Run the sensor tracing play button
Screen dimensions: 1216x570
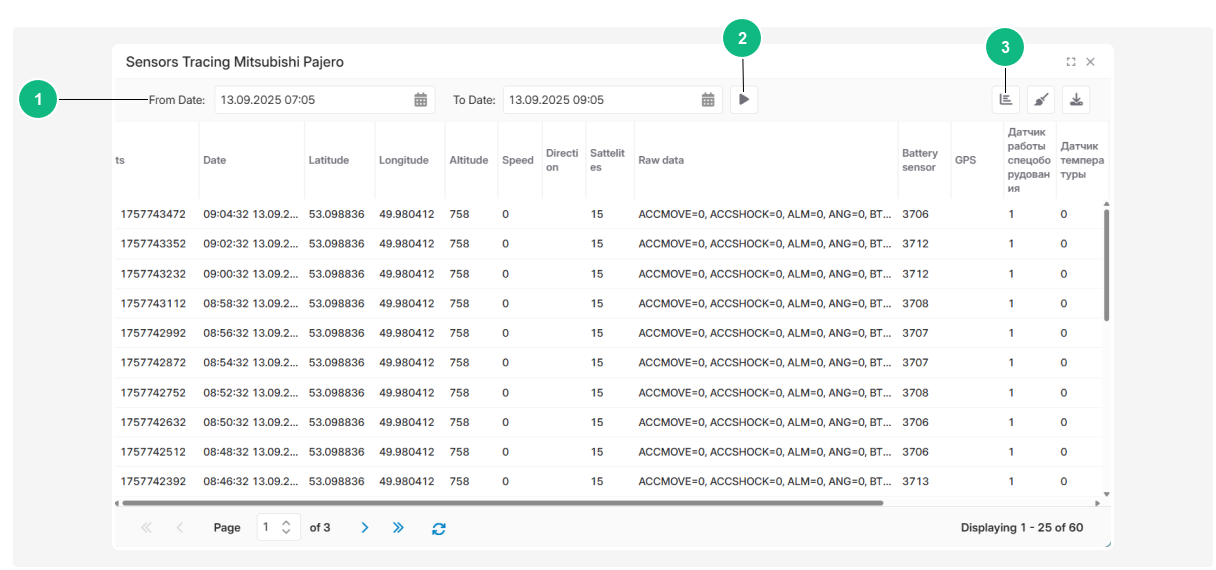(x=744, y=99)
